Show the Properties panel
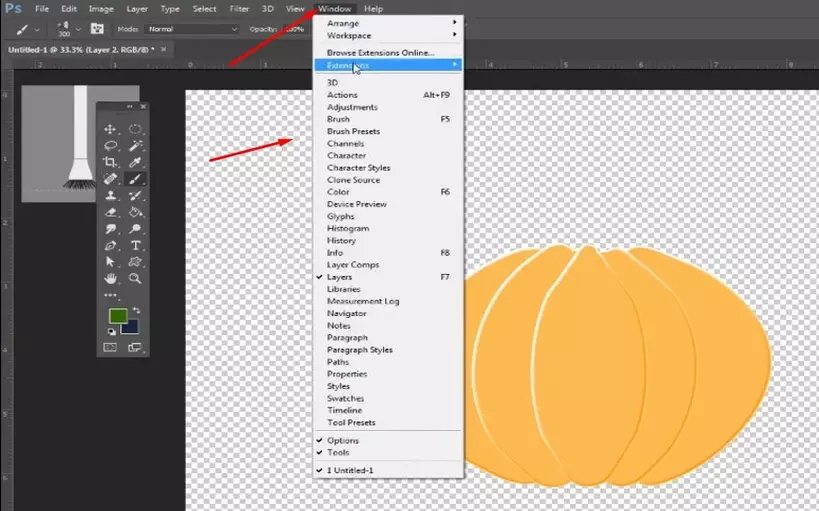 pos(388,374)
